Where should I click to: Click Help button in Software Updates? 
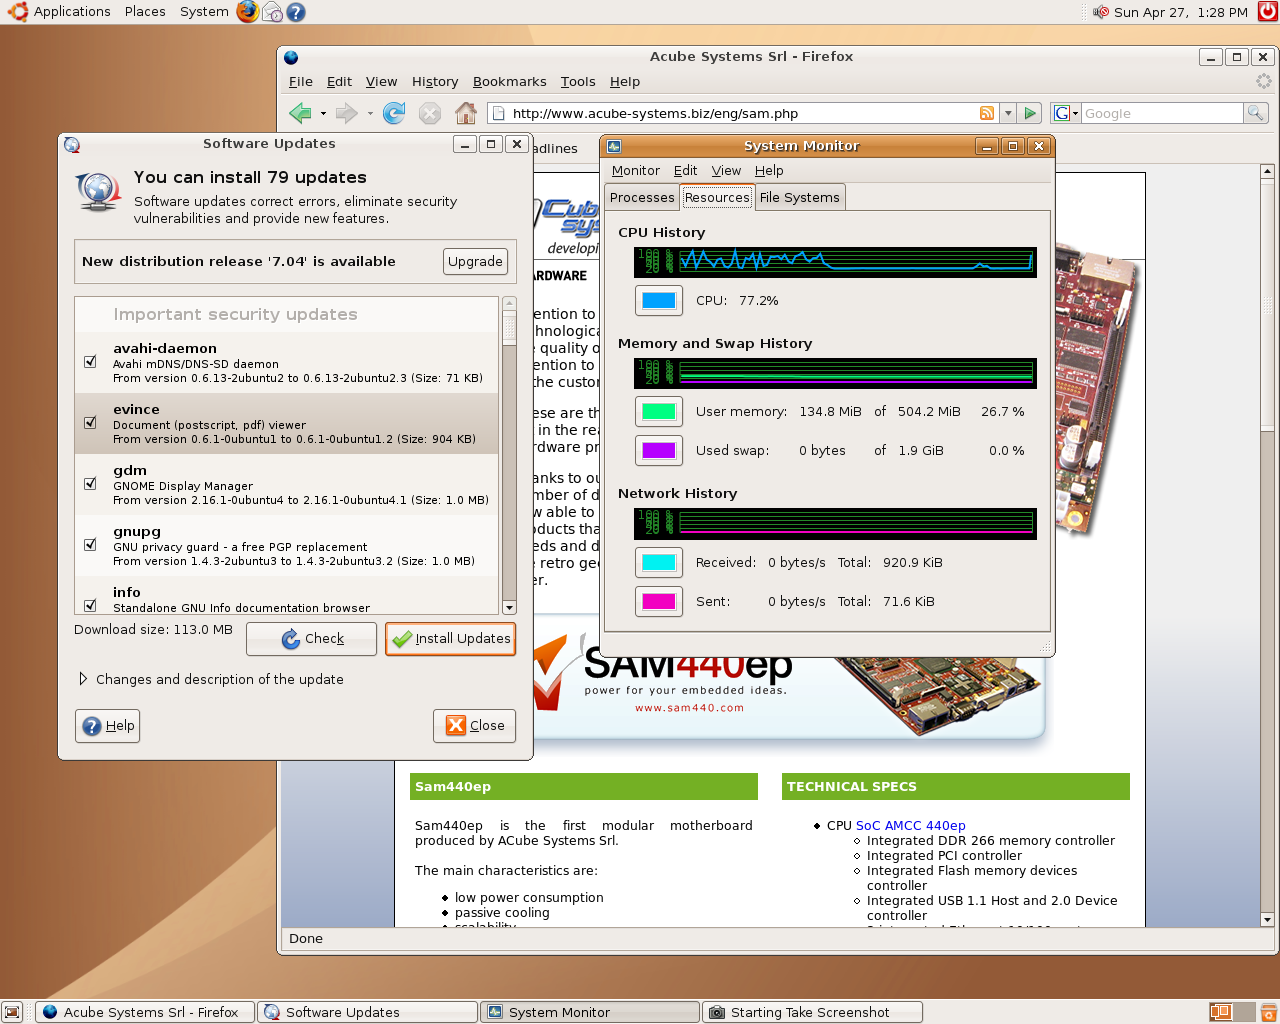coord(107,726)
